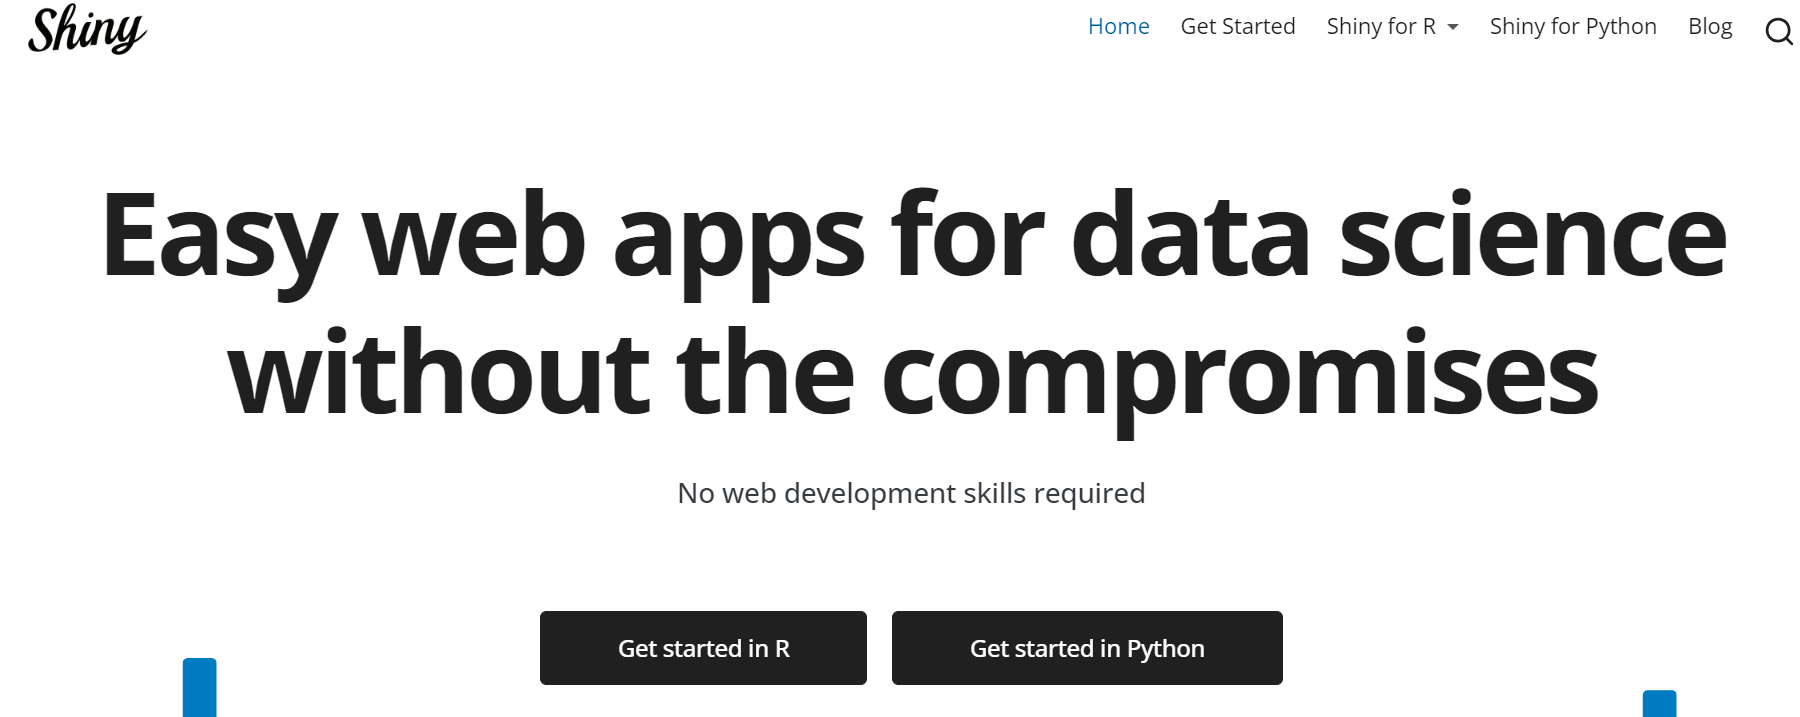Click the word "without" in the headline
The height and width of the screenshot is (717, 1800).
pyautogui.click(x=439, y=374)
